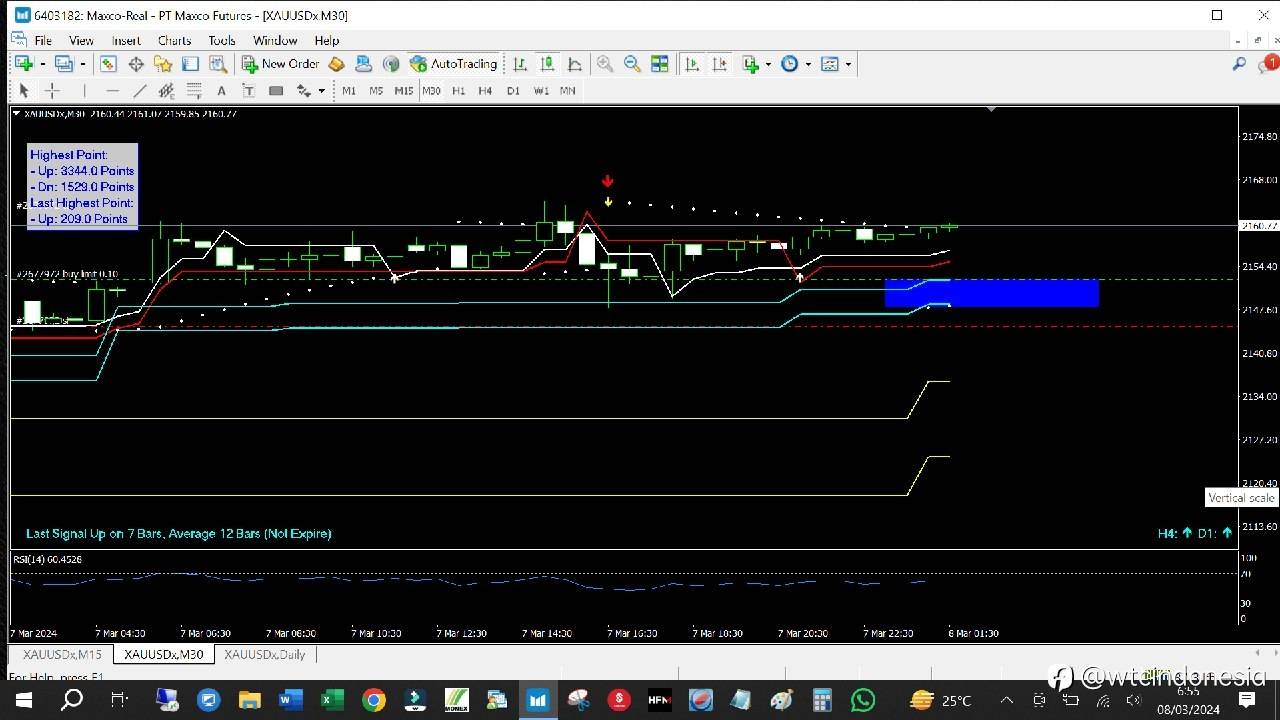
Task: Click the New Order button
Action: 280,64
